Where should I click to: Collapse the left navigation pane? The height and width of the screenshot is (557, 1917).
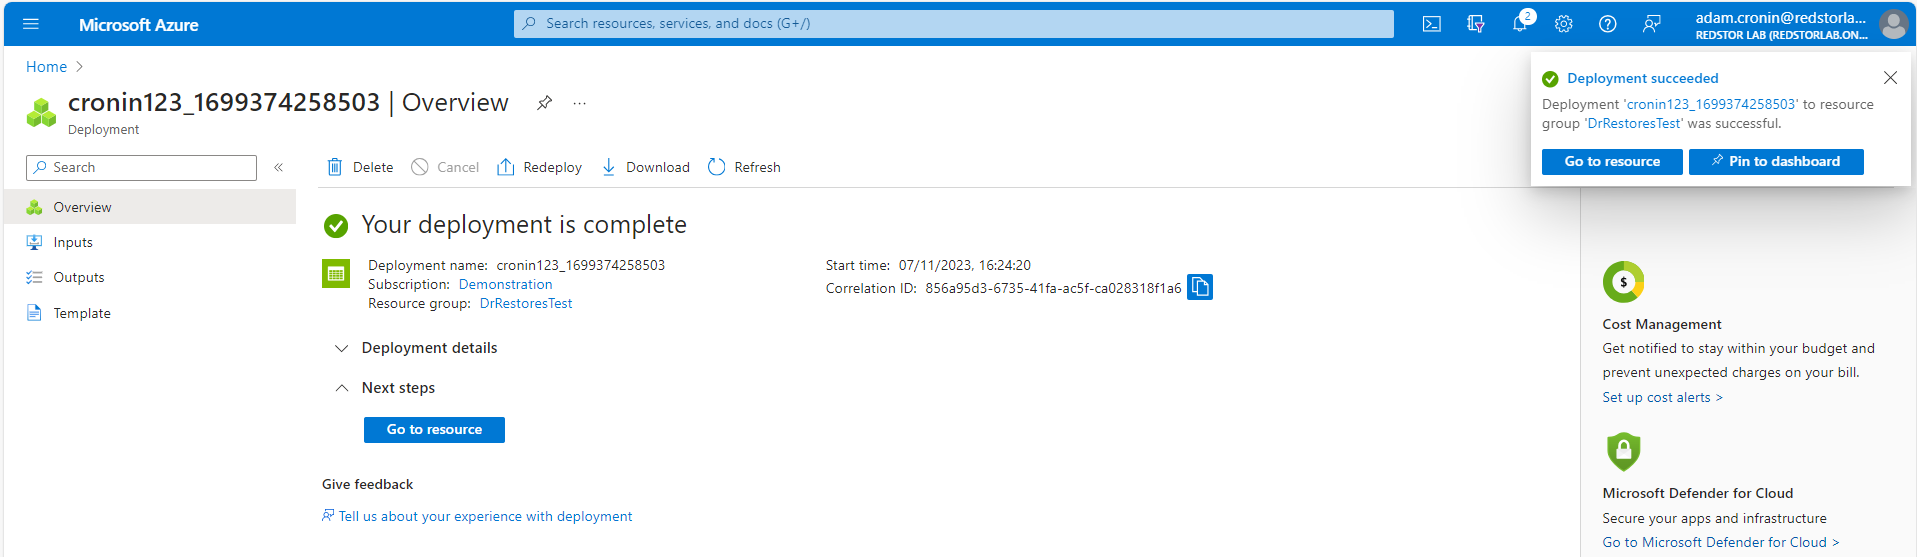pos(279,167)
